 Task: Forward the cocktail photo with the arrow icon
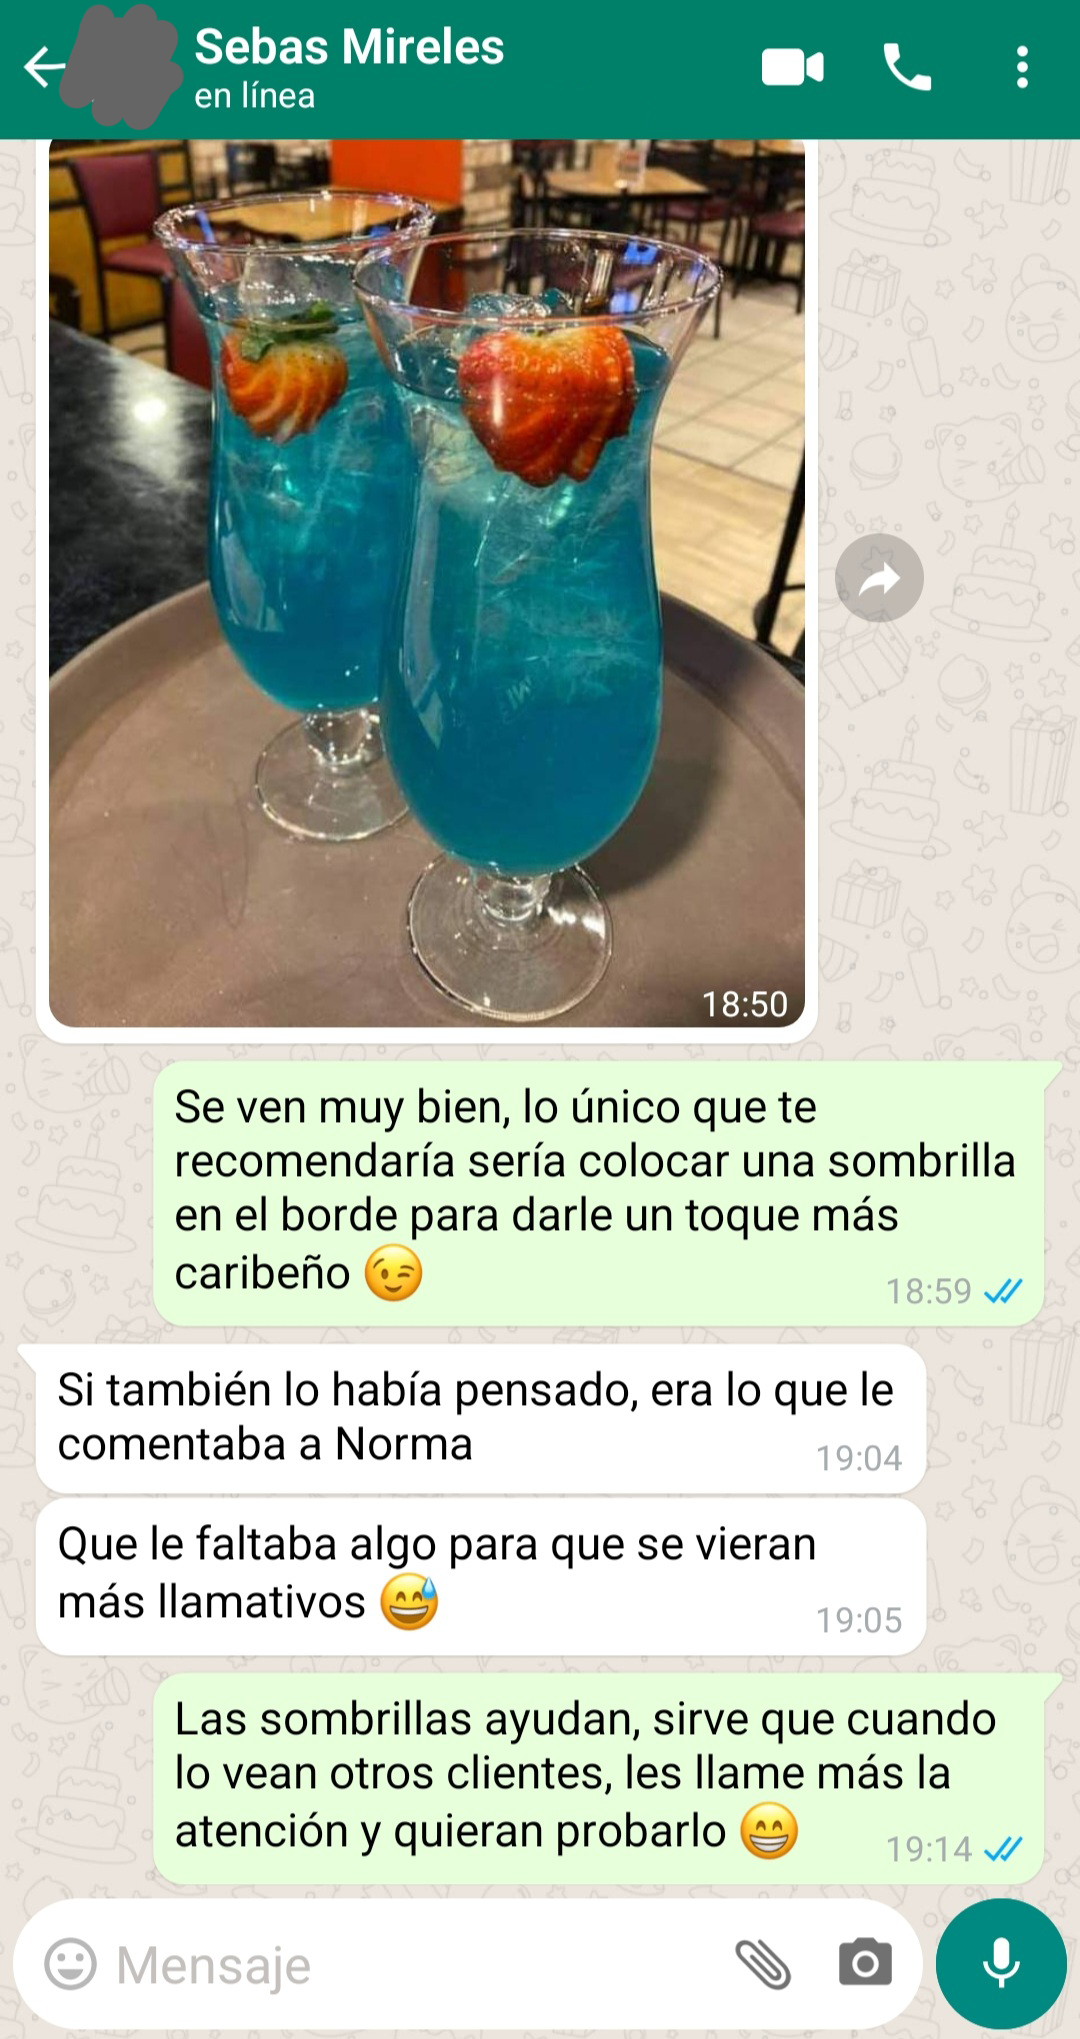[879, 578]
